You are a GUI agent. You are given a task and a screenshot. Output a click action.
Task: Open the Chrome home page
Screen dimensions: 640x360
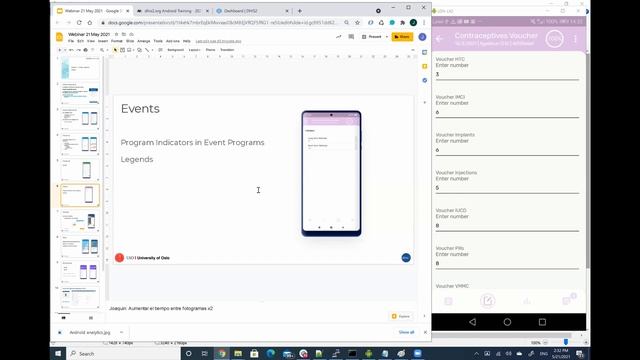tap(90, 23)
